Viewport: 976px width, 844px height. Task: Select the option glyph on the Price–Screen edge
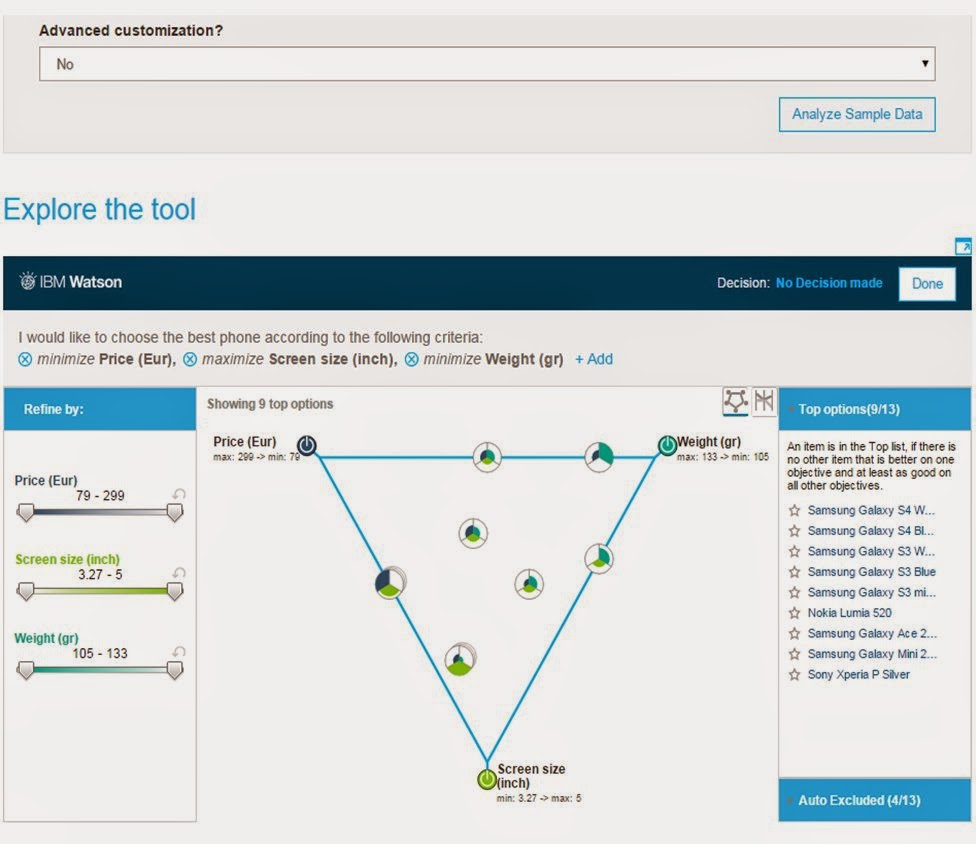pyautogui.click(x=390, y=583)
